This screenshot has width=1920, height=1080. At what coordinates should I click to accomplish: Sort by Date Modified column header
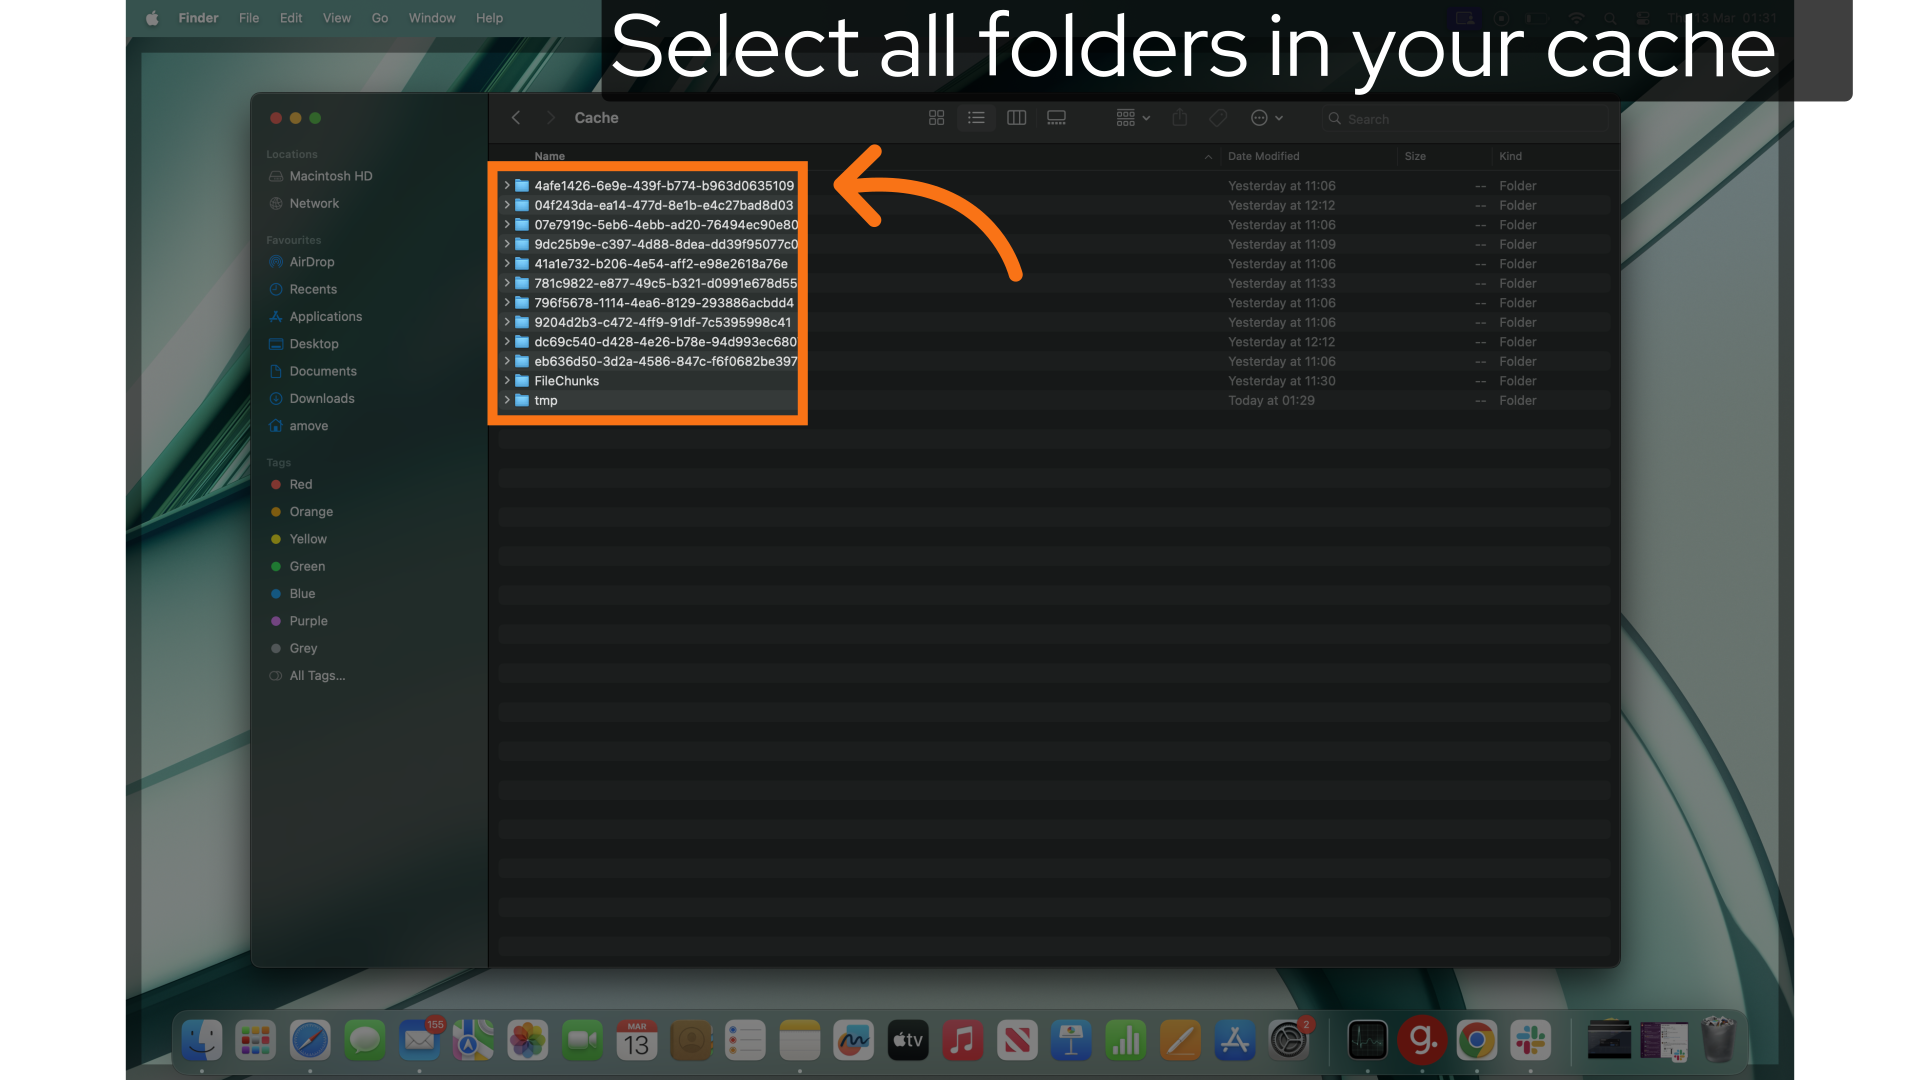1263,156
